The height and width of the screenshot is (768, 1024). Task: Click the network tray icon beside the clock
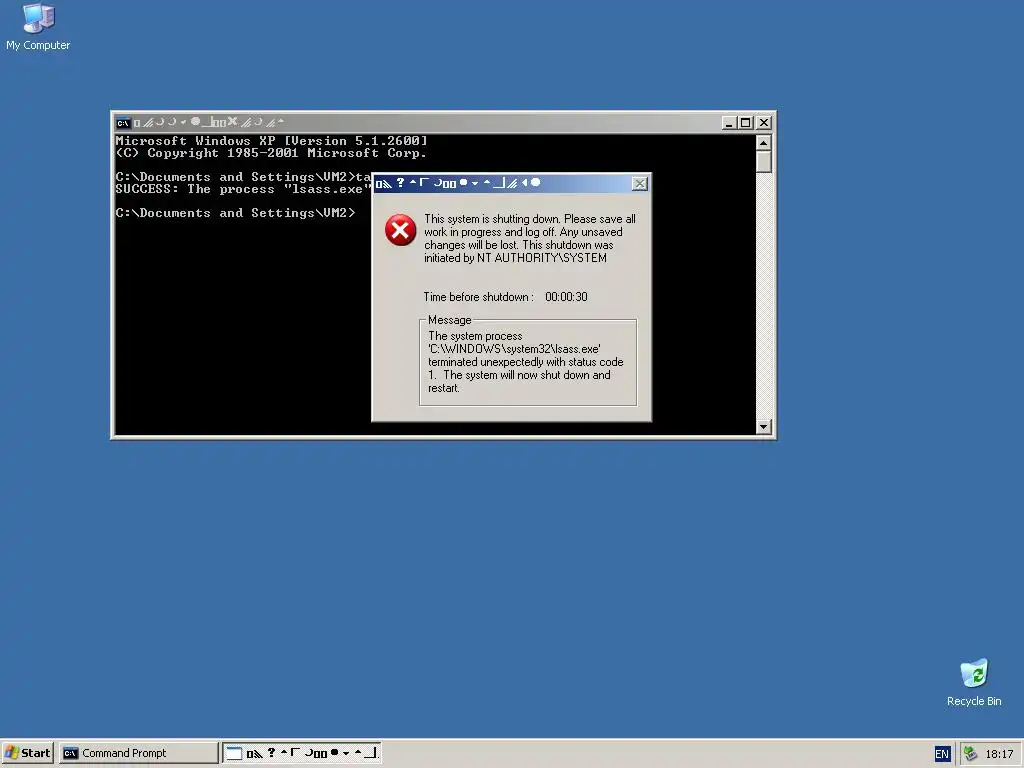(970, 754)
